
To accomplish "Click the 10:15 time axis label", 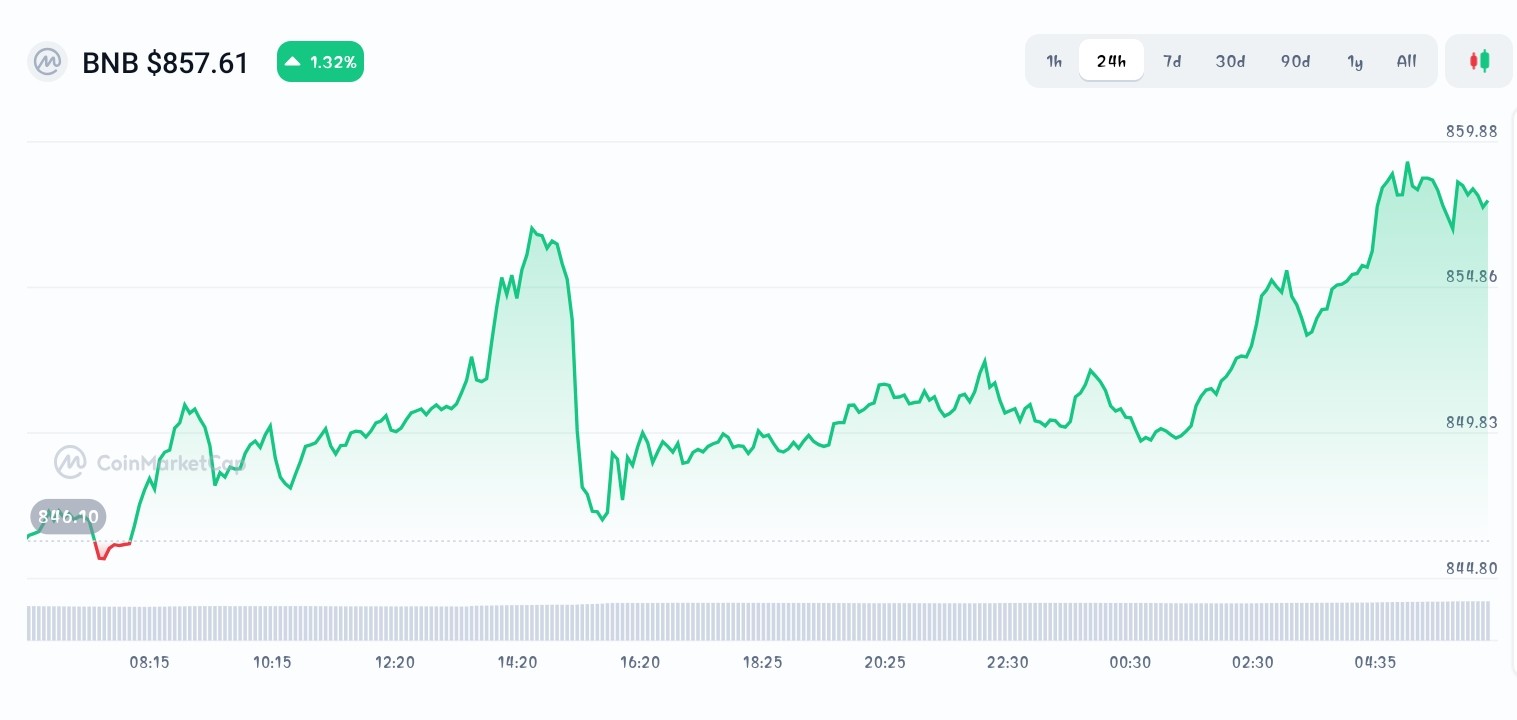I will click(x=272, y=662).
